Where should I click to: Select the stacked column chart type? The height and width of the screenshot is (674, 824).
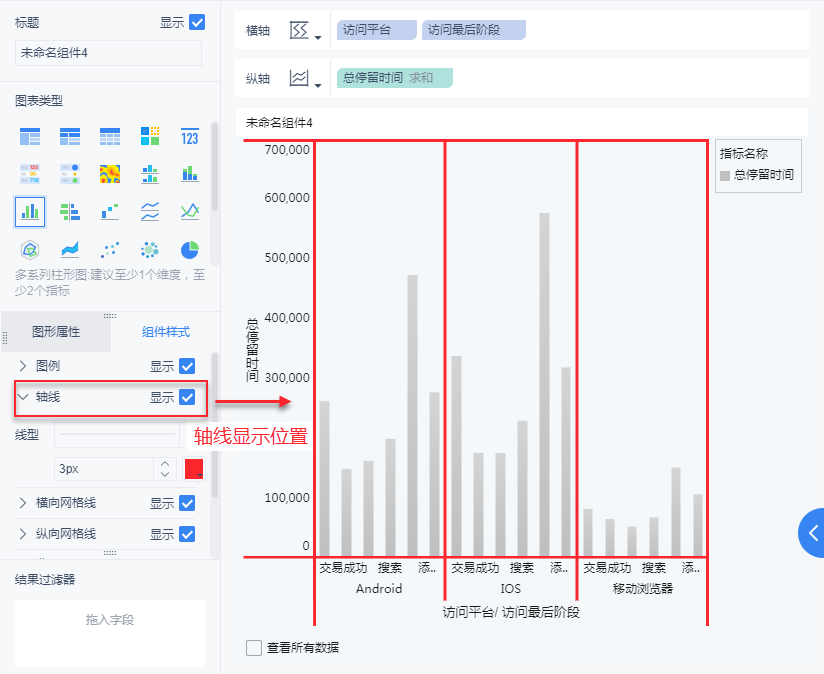tap(190, 174)
